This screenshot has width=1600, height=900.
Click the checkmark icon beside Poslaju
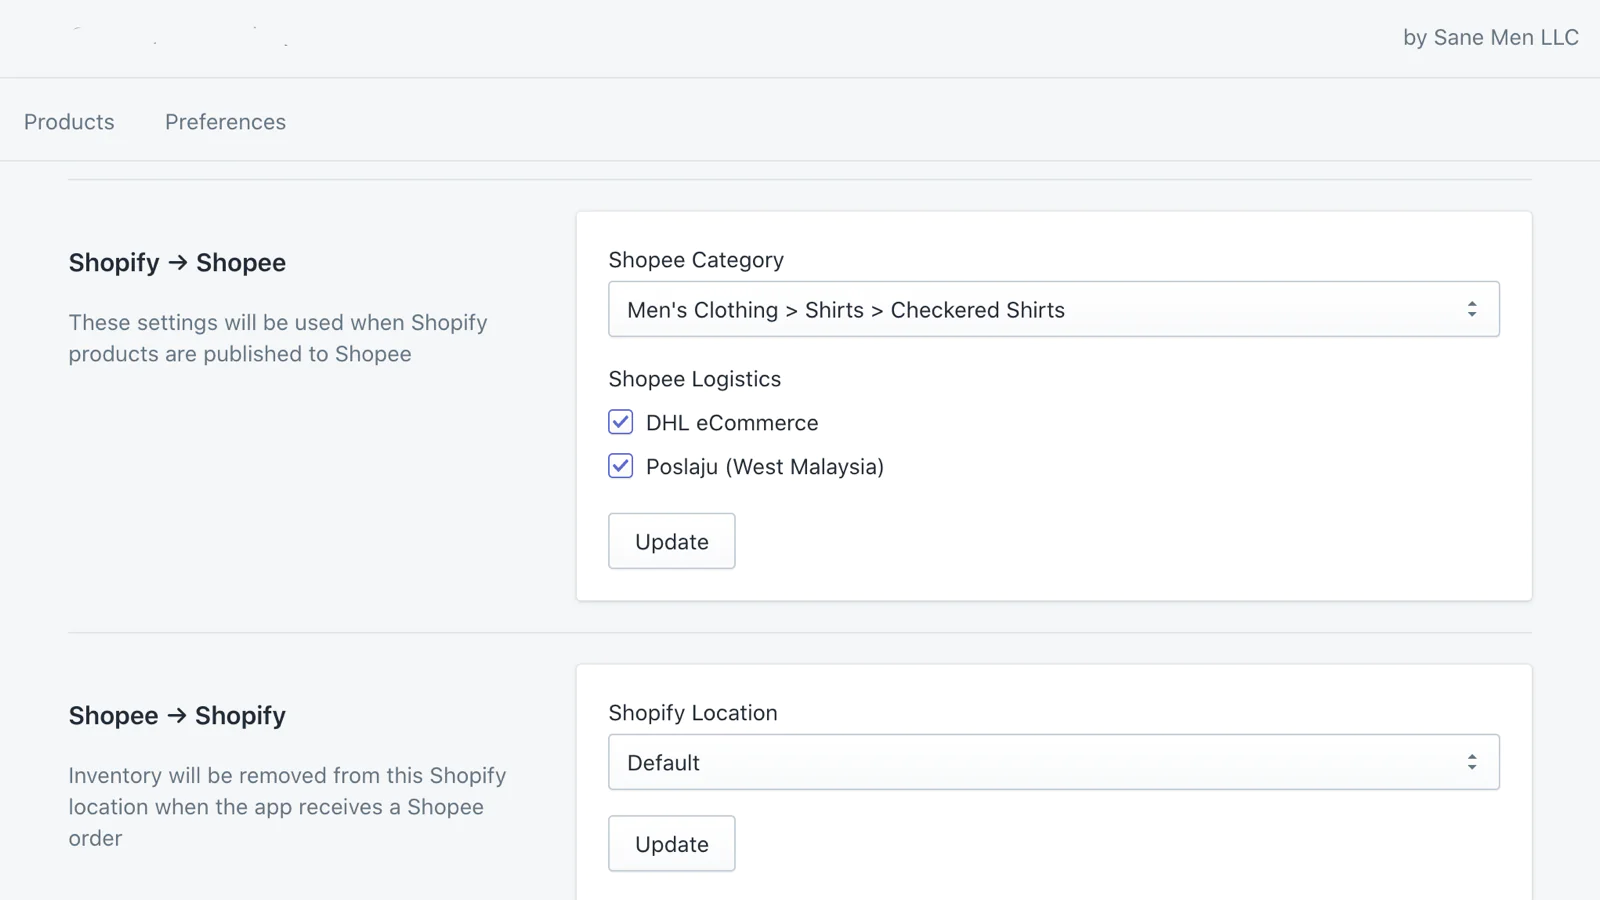pos(621,466)
